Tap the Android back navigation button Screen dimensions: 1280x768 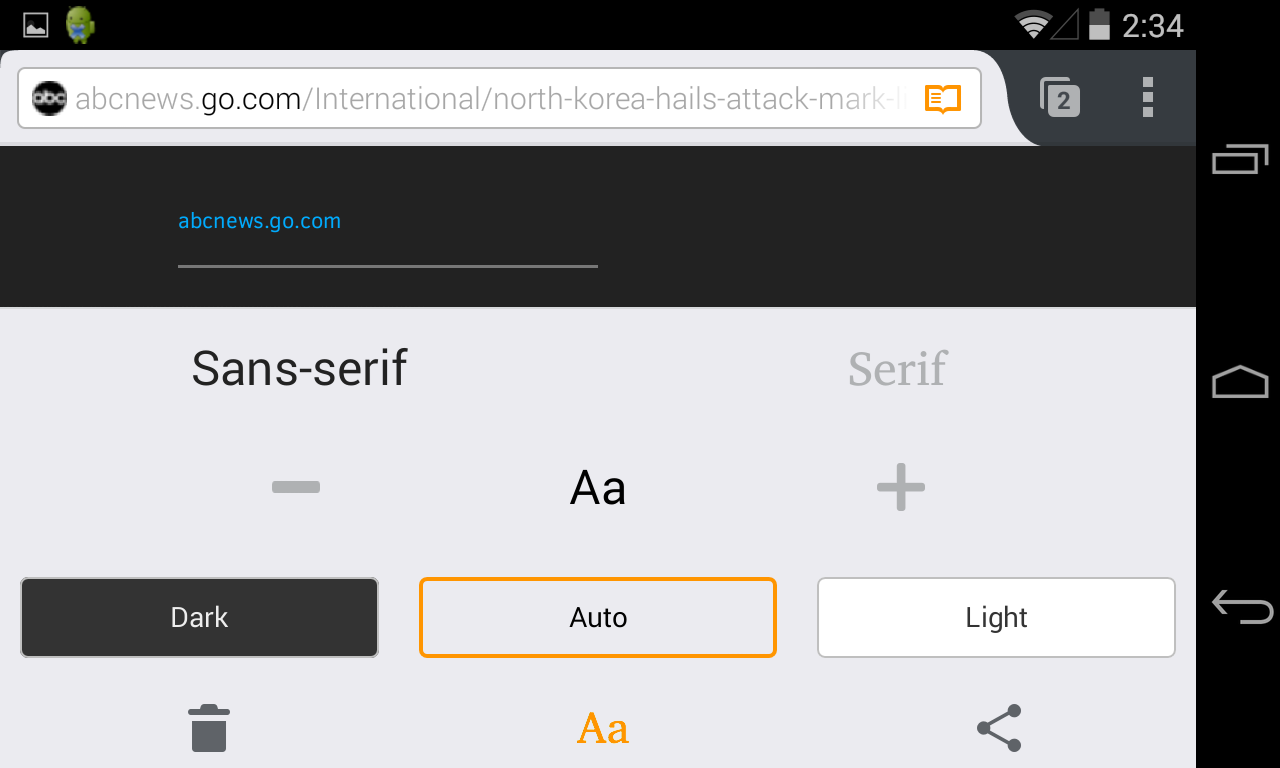click(1241, 606)
